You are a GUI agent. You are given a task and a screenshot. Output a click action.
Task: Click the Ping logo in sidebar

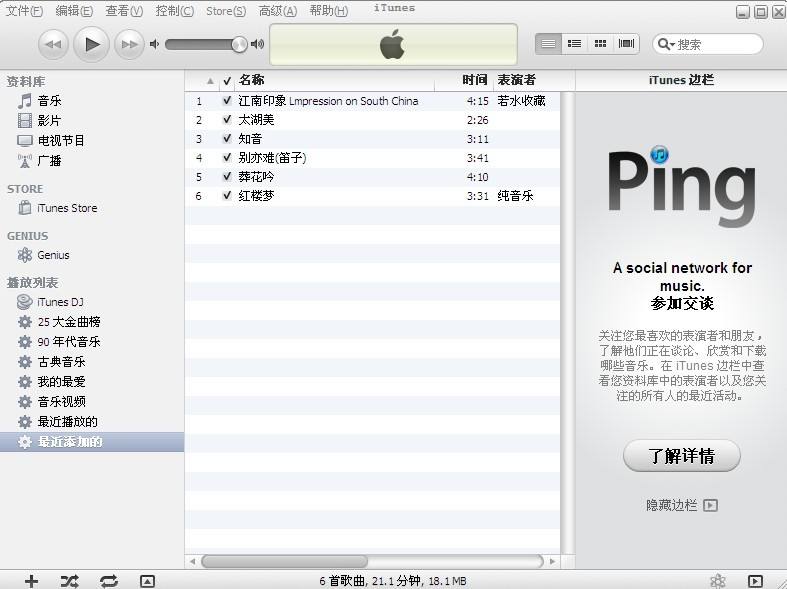(682, 186)
